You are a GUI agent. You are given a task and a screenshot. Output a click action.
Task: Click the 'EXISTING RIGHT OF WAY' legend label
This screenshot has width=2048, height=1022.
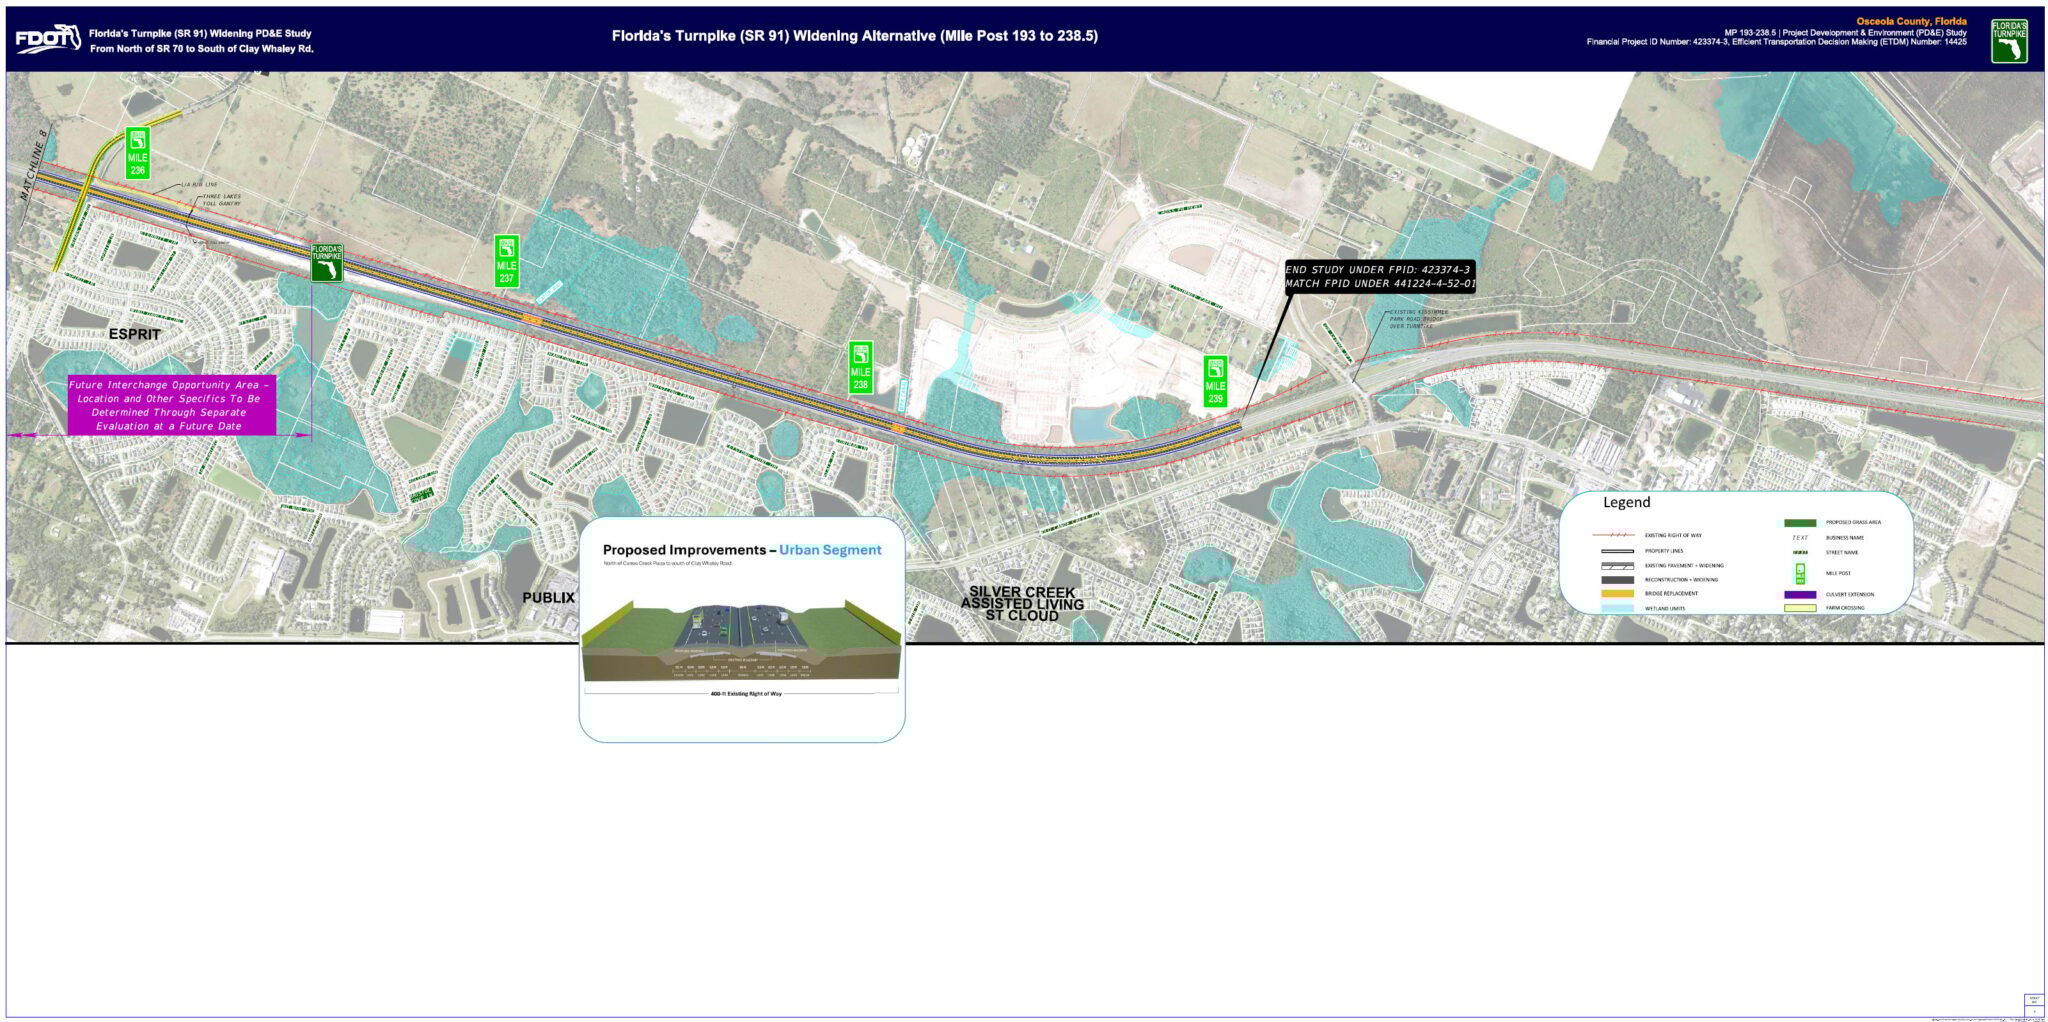tap(1673, 535)
